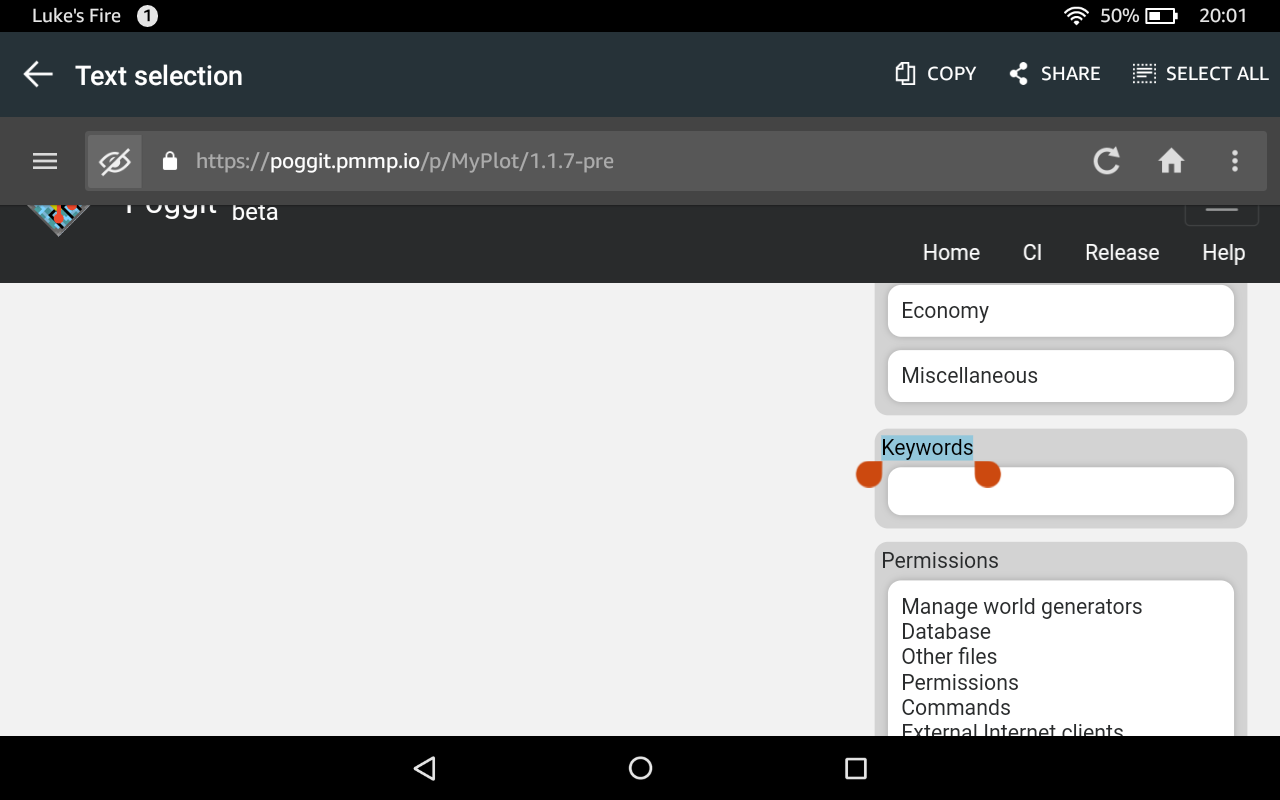Tap the 'Commands' permission entry
This screenshot has width=1280, height=800.
point(956,708)
